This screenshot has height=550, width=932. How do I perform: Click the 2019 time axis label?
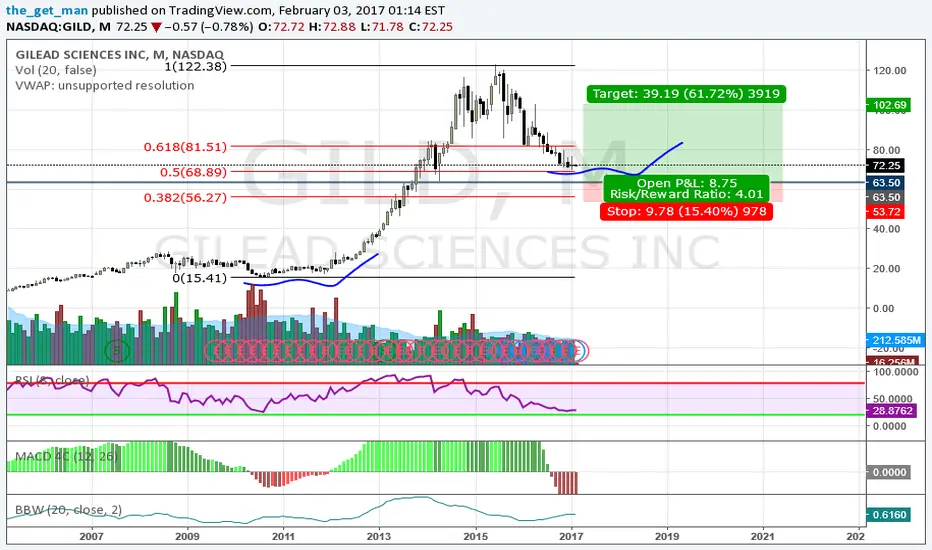[667, 536]
